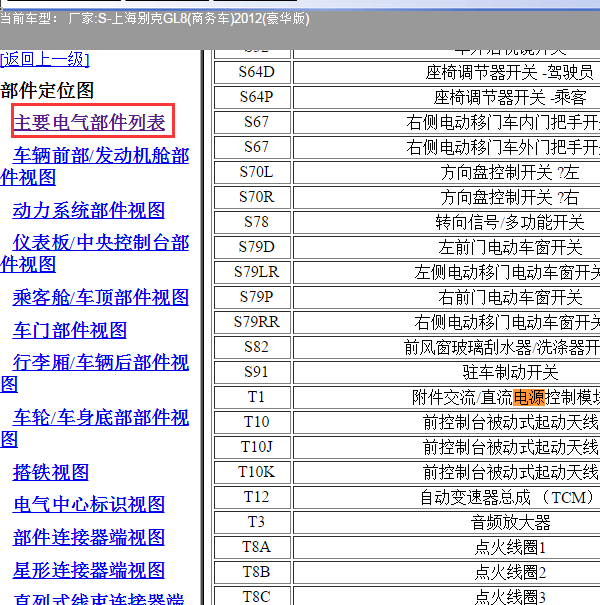
Task: Click 右前门电动车窗开关 description
Action: point(510,297)
